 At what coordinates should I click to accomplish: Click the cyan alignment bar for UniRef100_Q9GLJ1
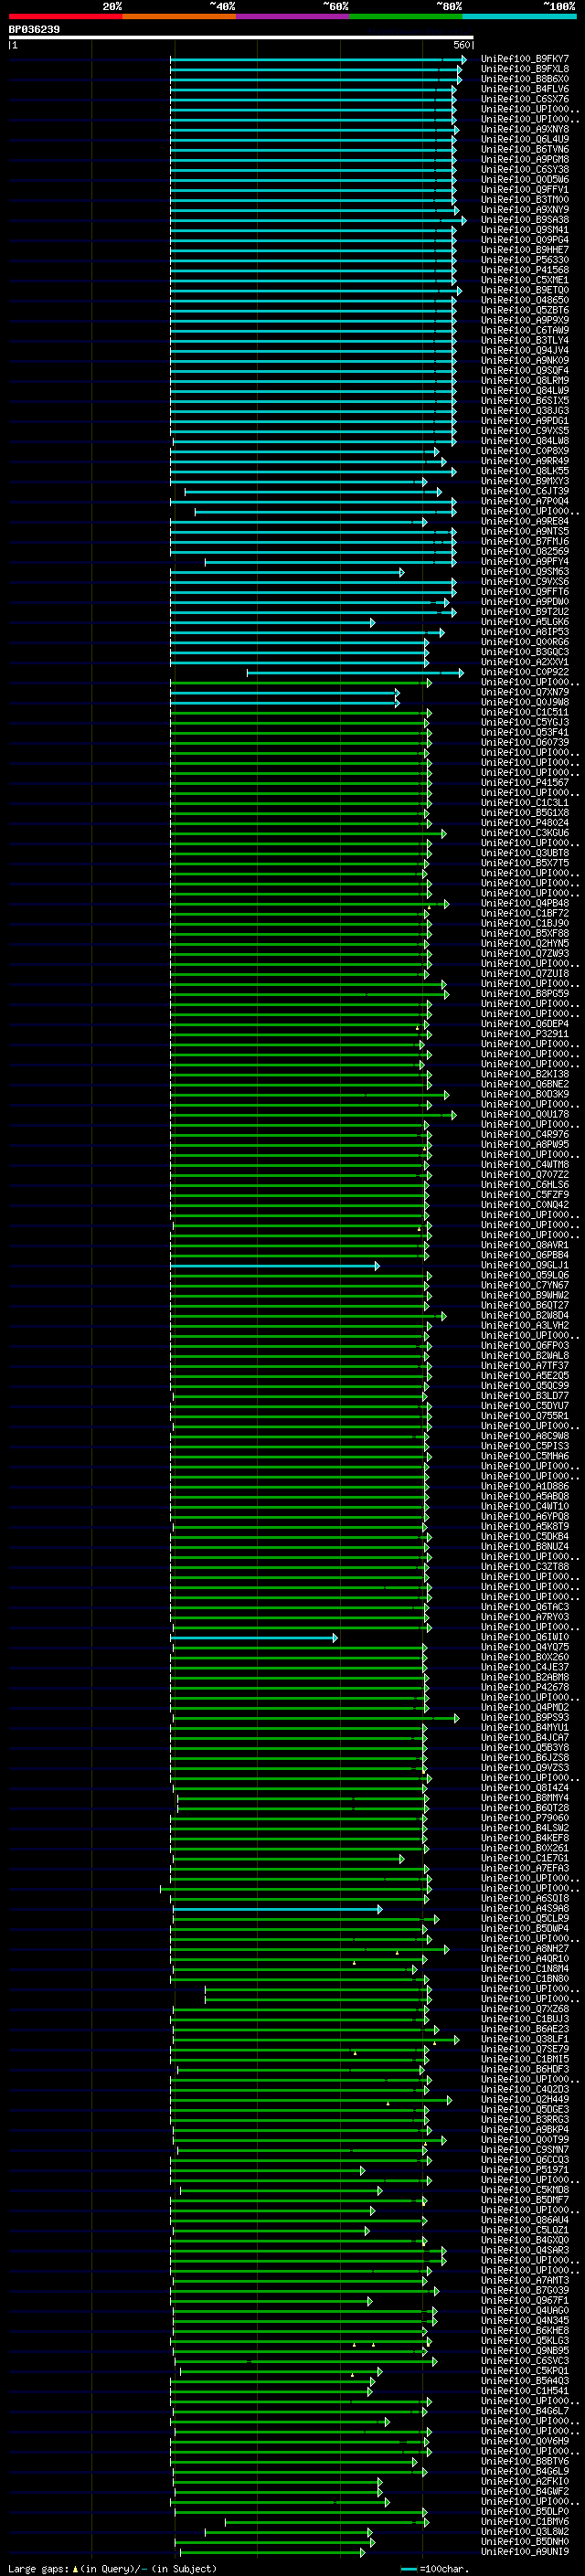275,1265
